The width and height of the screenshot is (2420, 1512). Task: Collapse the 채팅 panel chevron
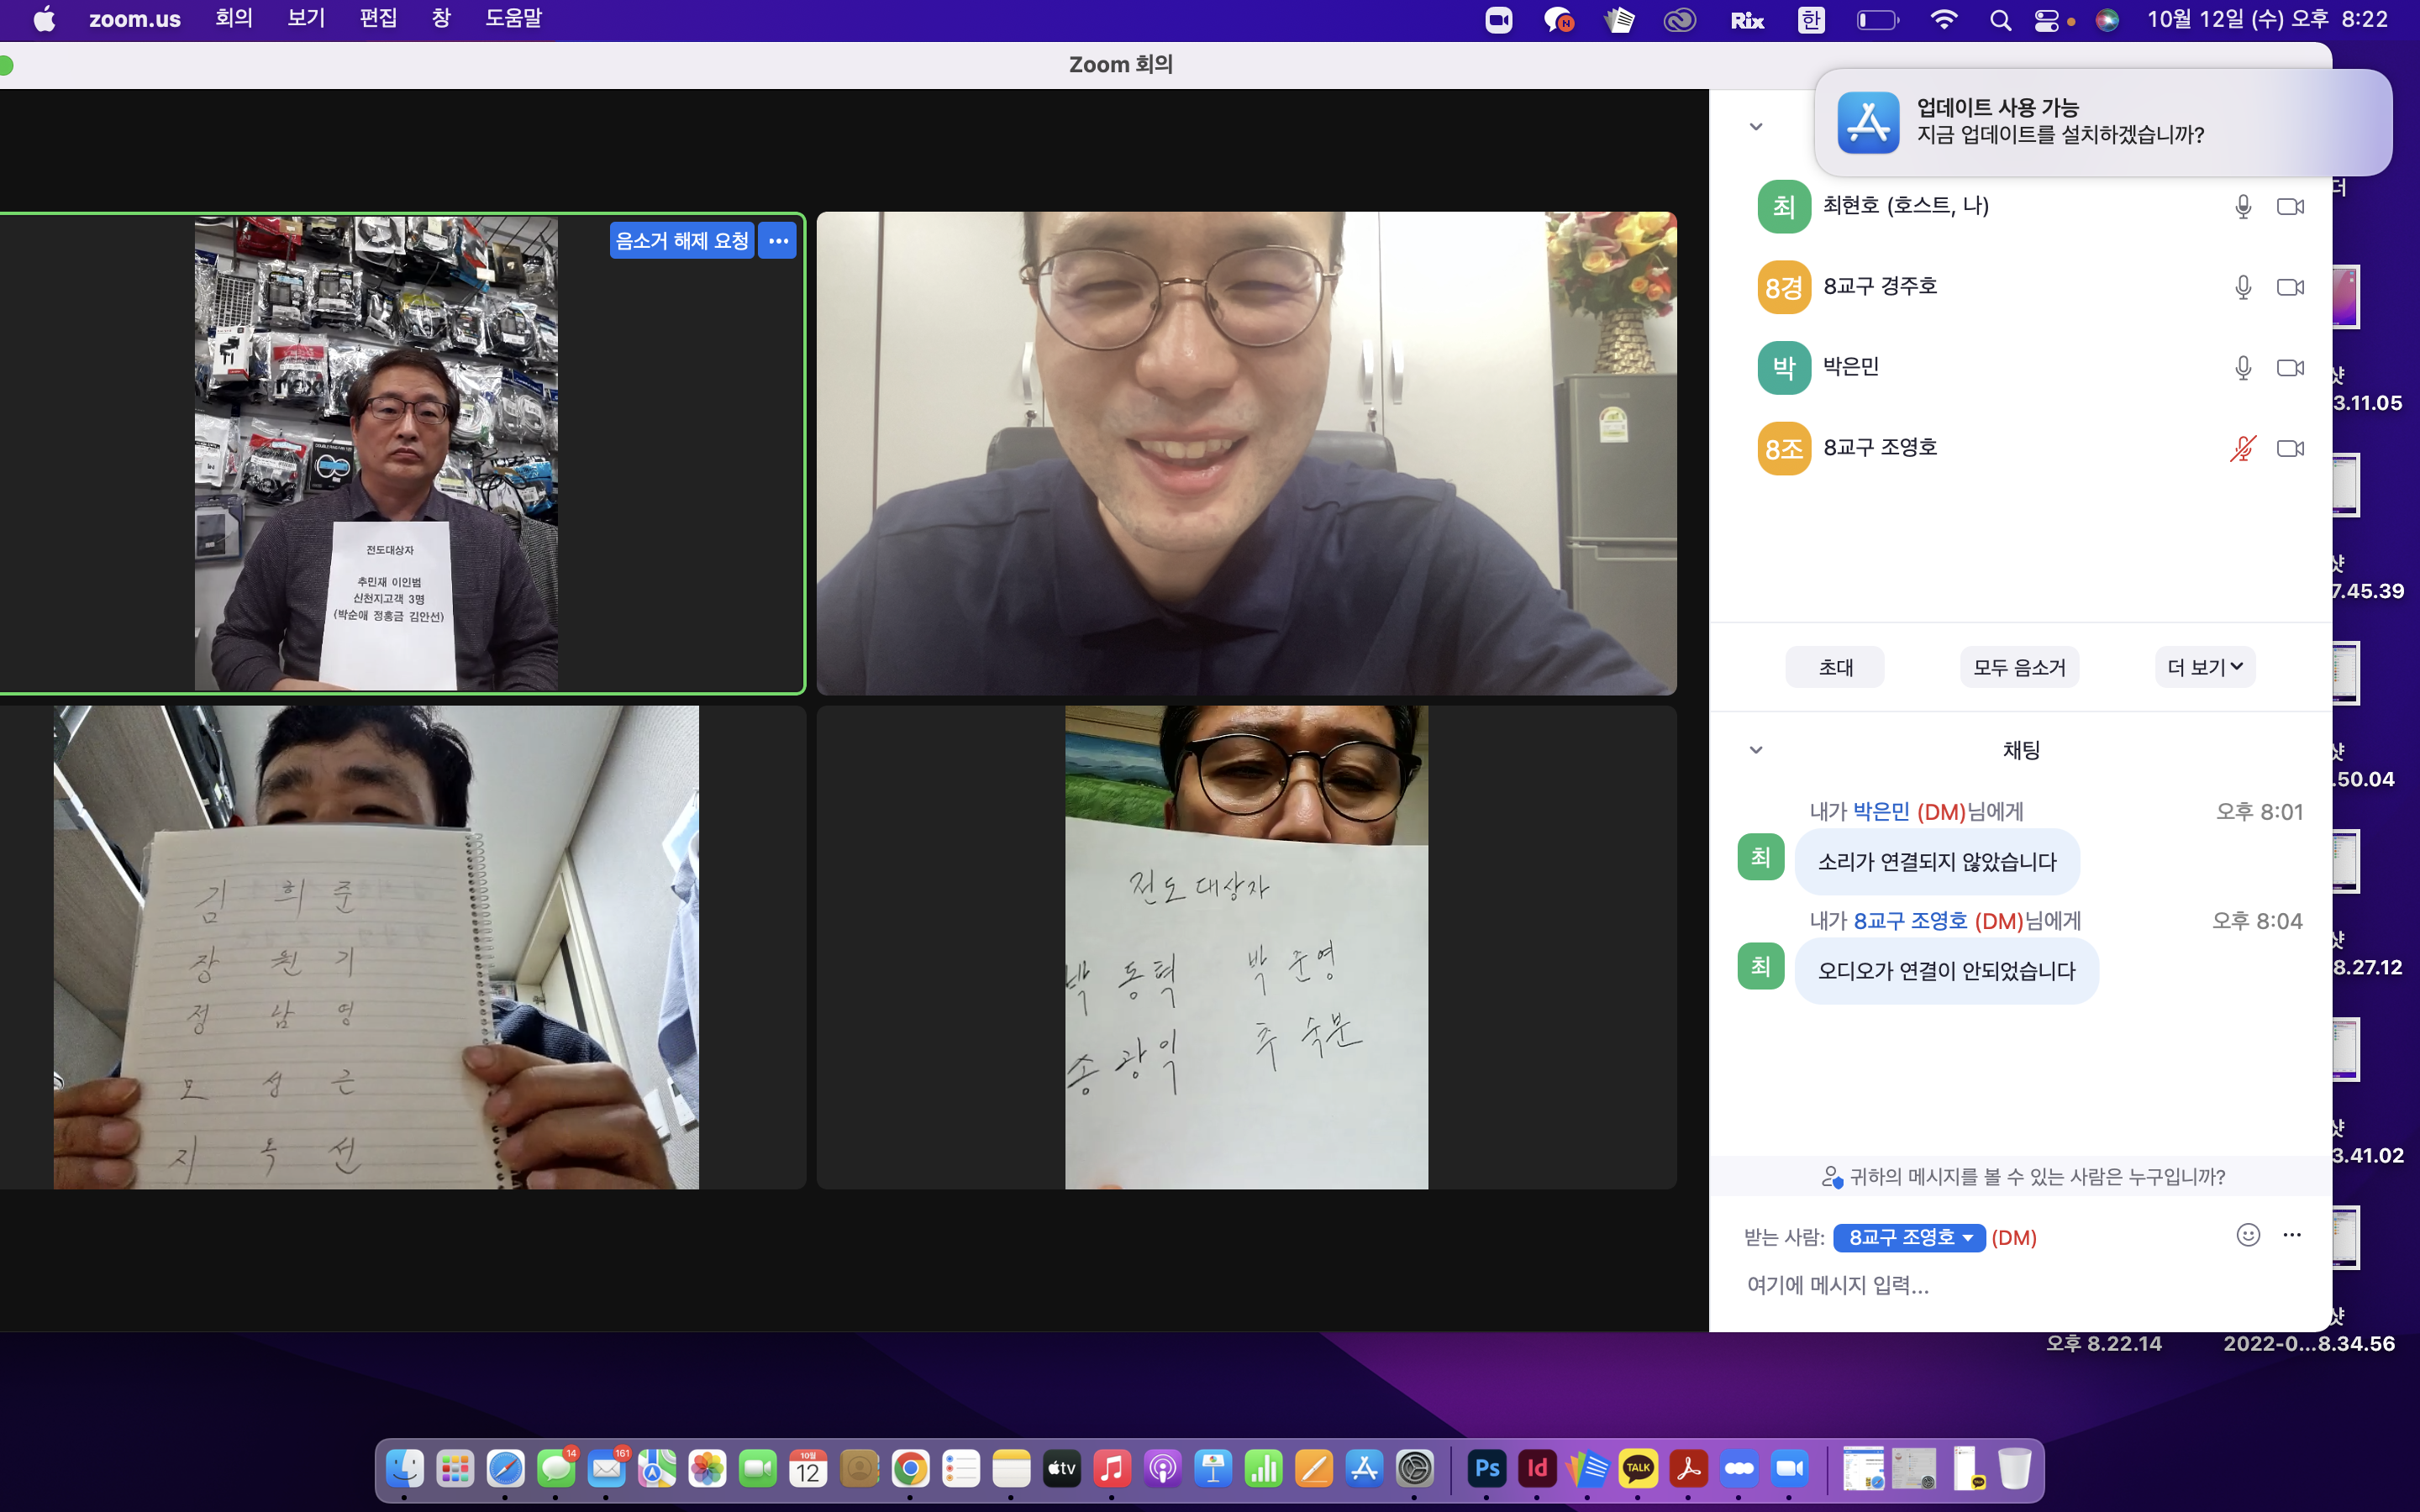tap(1756, 750)
